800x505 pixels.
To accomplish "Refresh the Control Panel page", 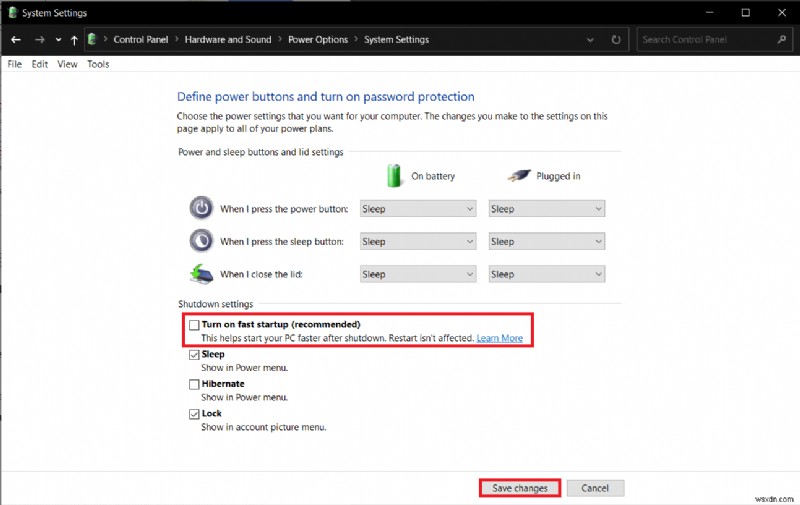I will (616, 40).
